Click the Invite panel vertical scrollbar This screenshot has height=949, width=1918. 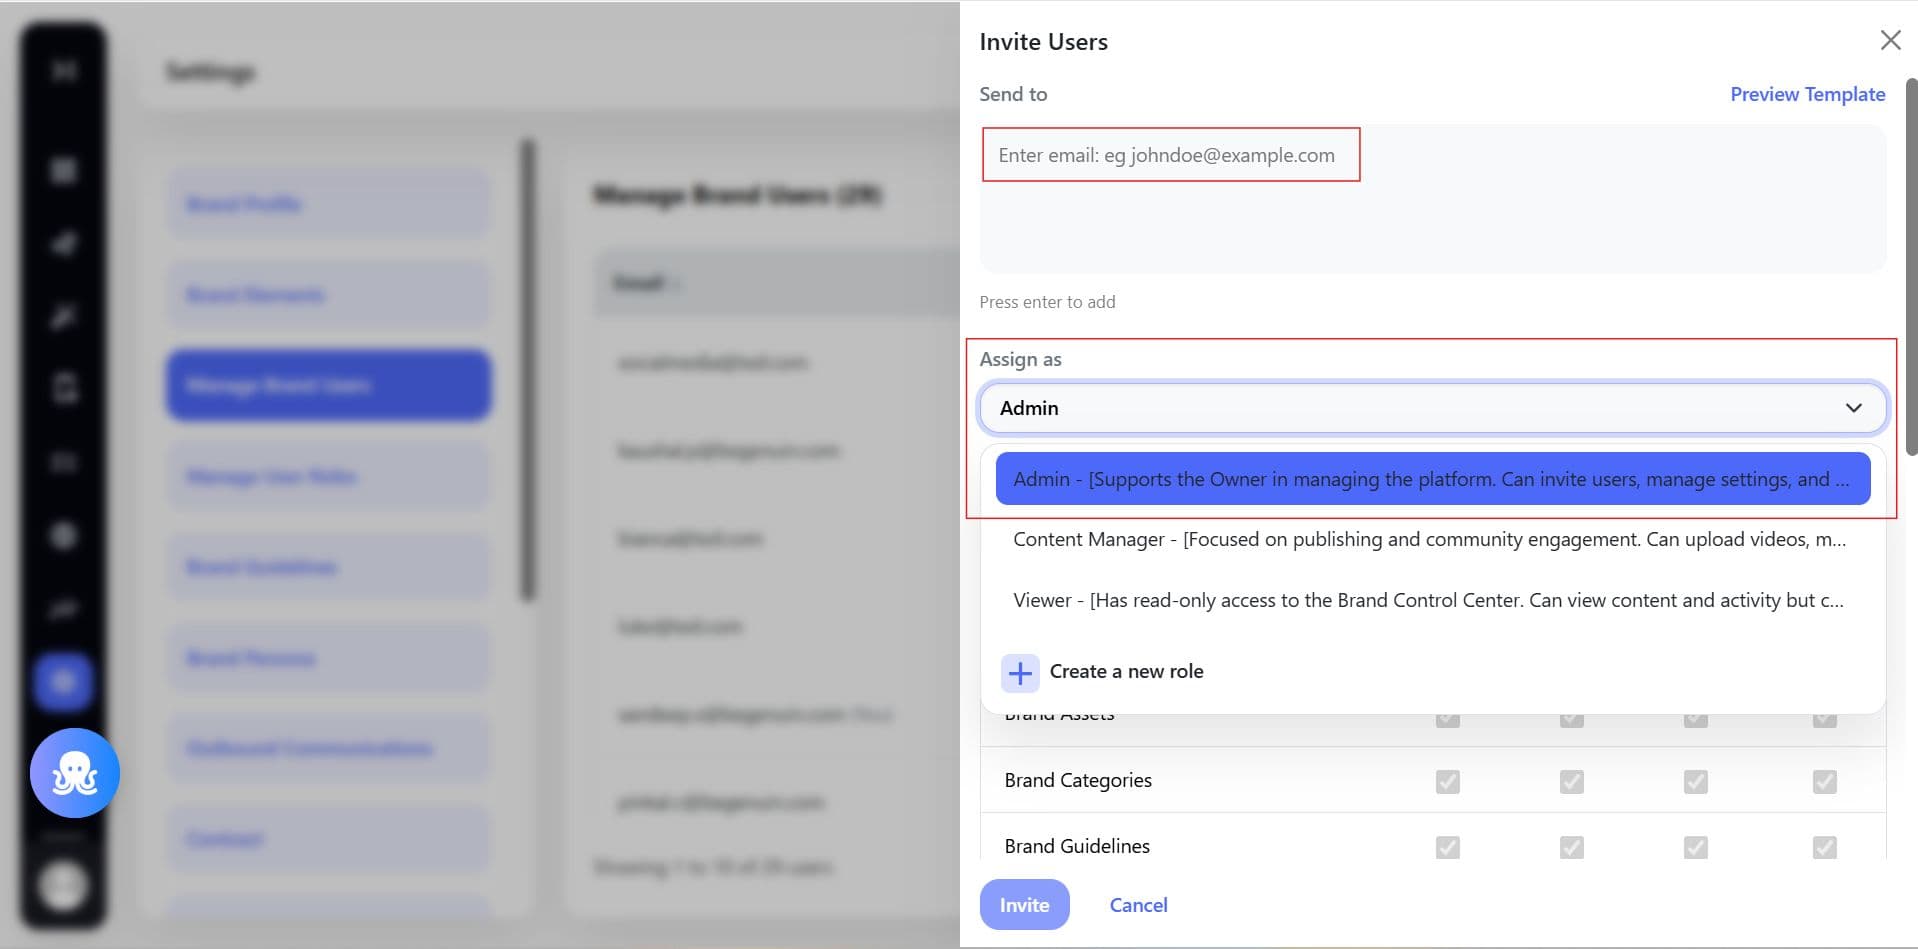pyautogui.click(x=1912, y=265)
